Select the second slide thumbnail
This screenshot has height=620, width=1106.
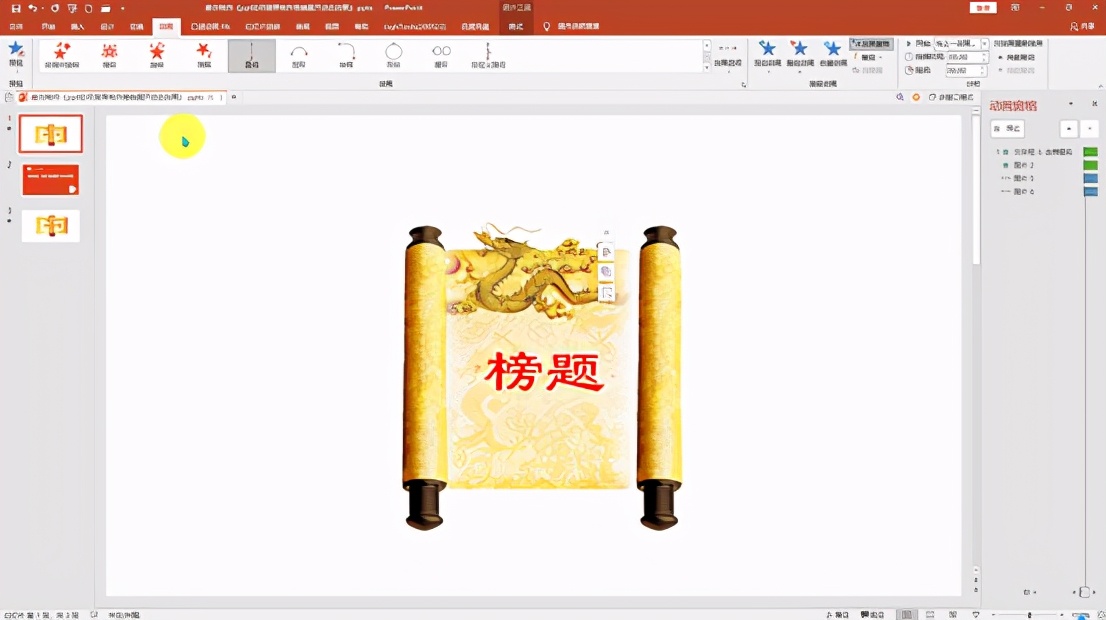point(50,179)
